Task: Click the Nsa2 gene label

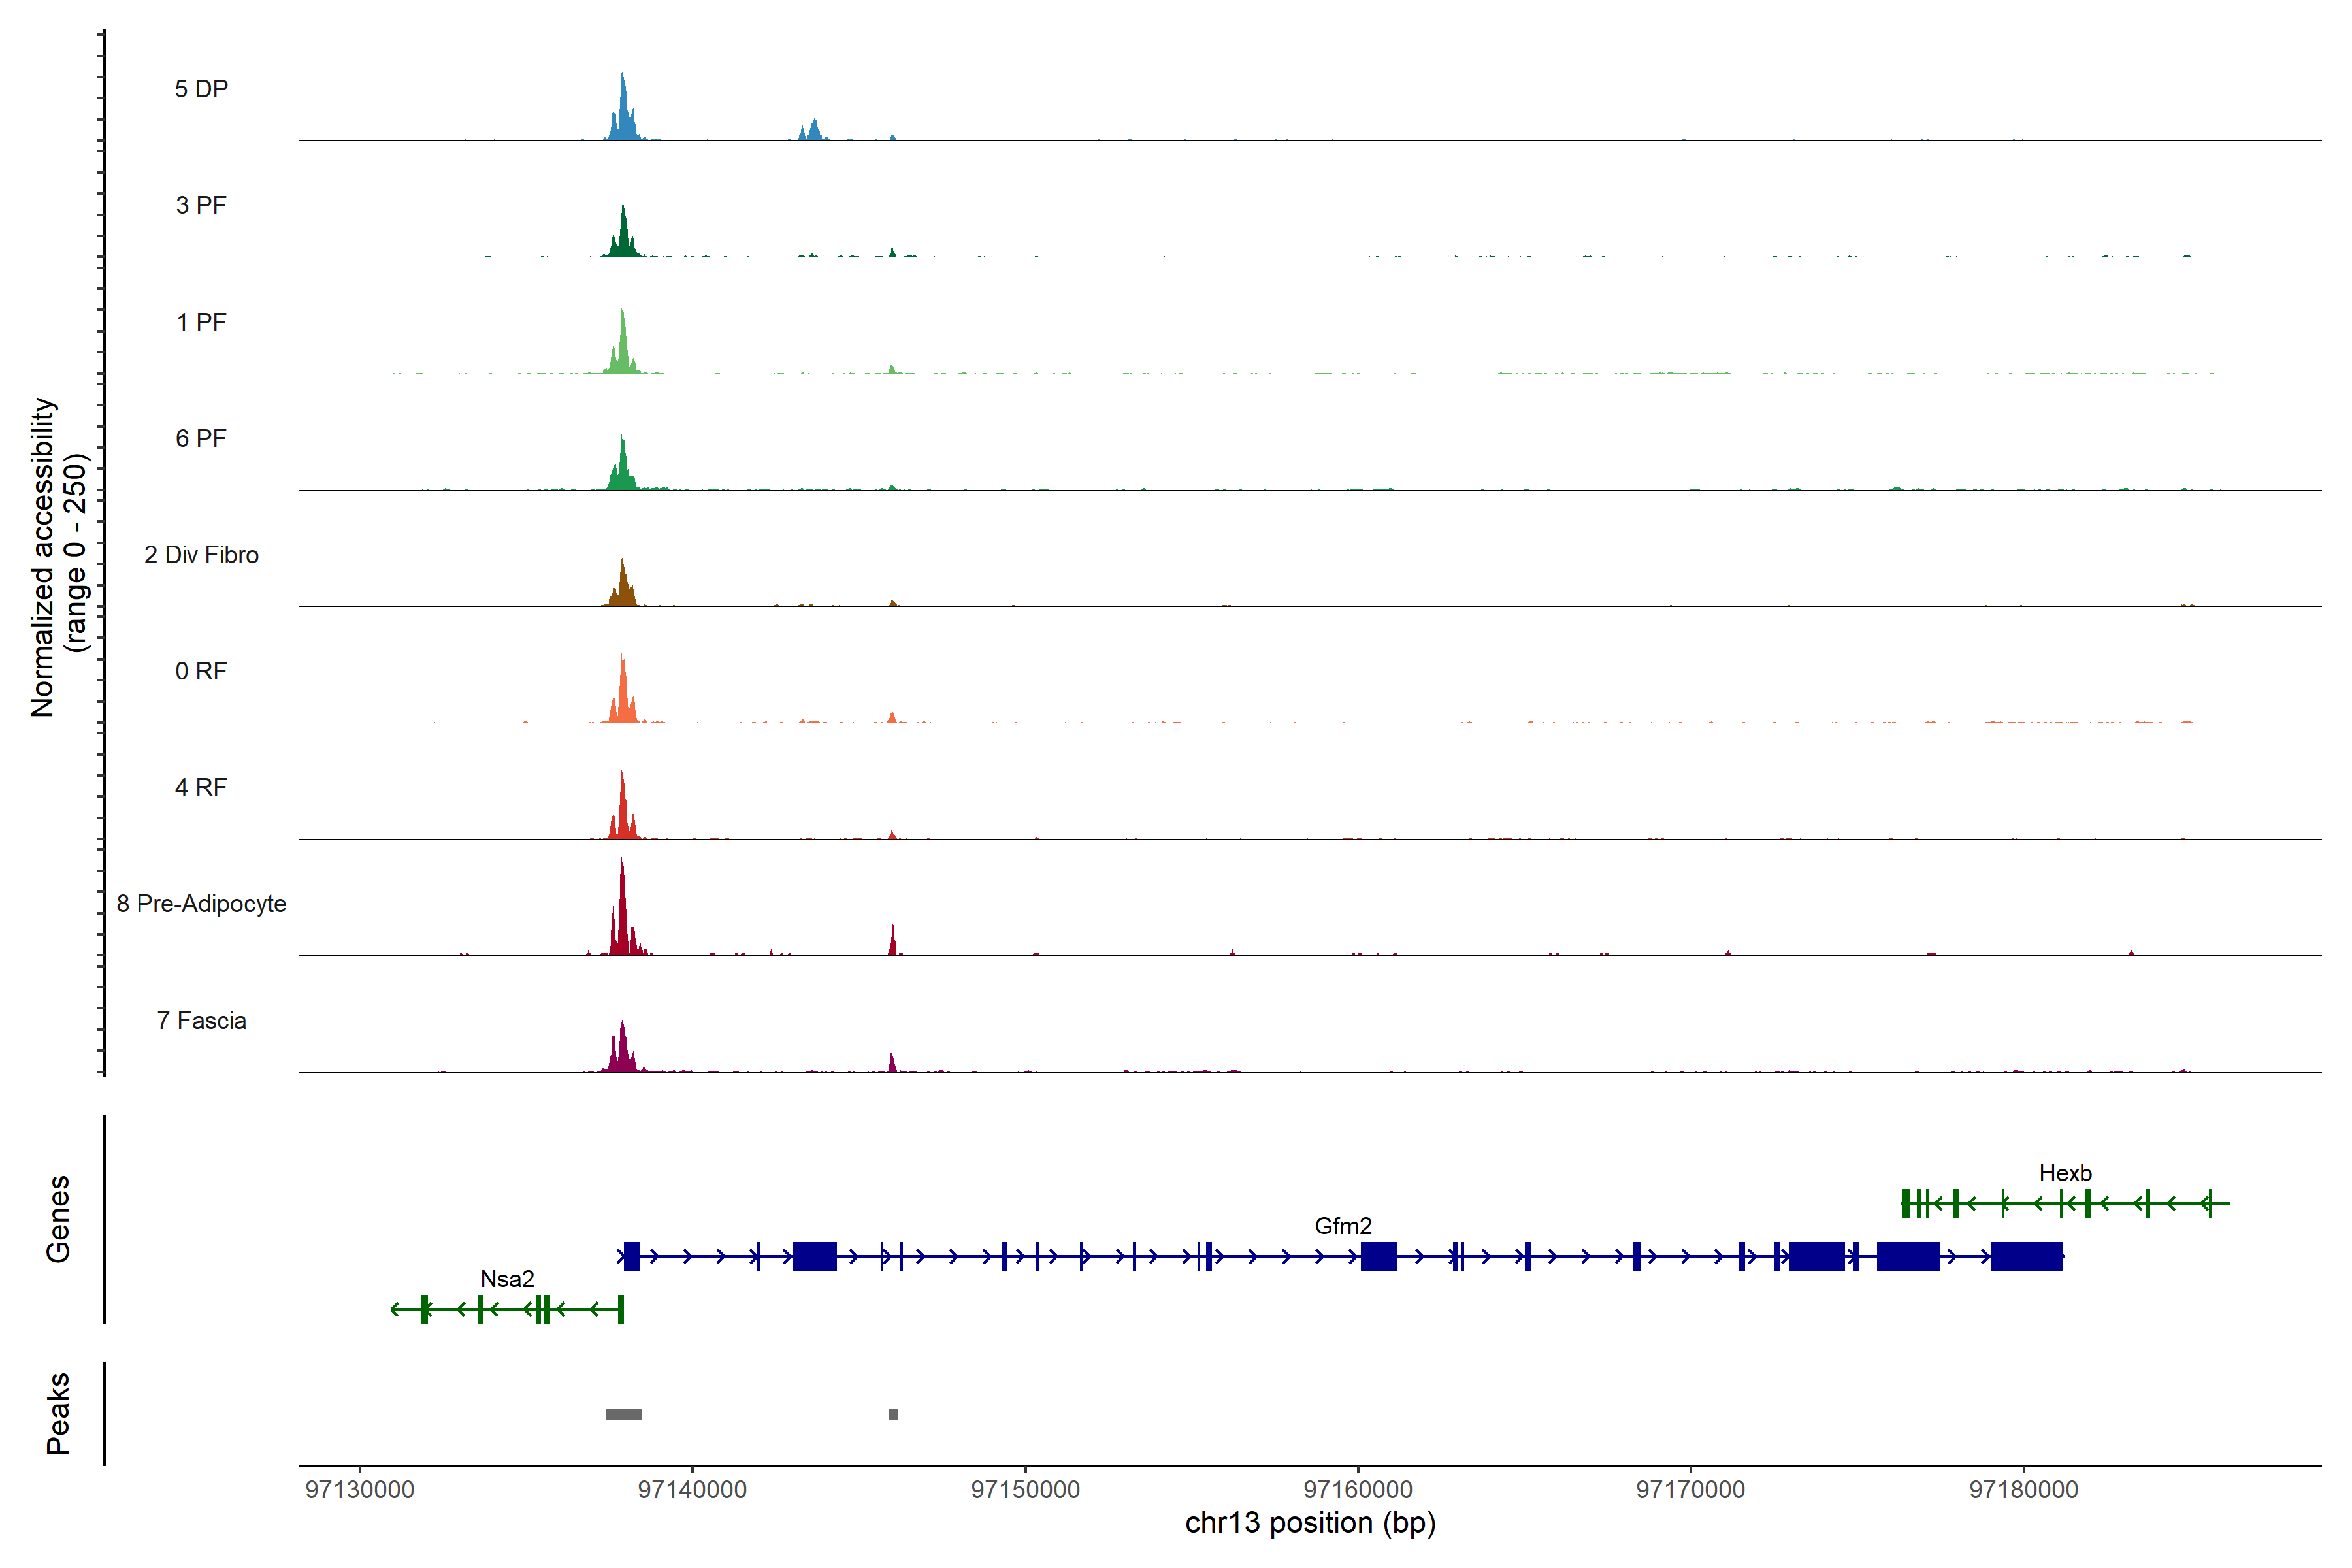Action: pyautogui.click(x=507, y=1279)
